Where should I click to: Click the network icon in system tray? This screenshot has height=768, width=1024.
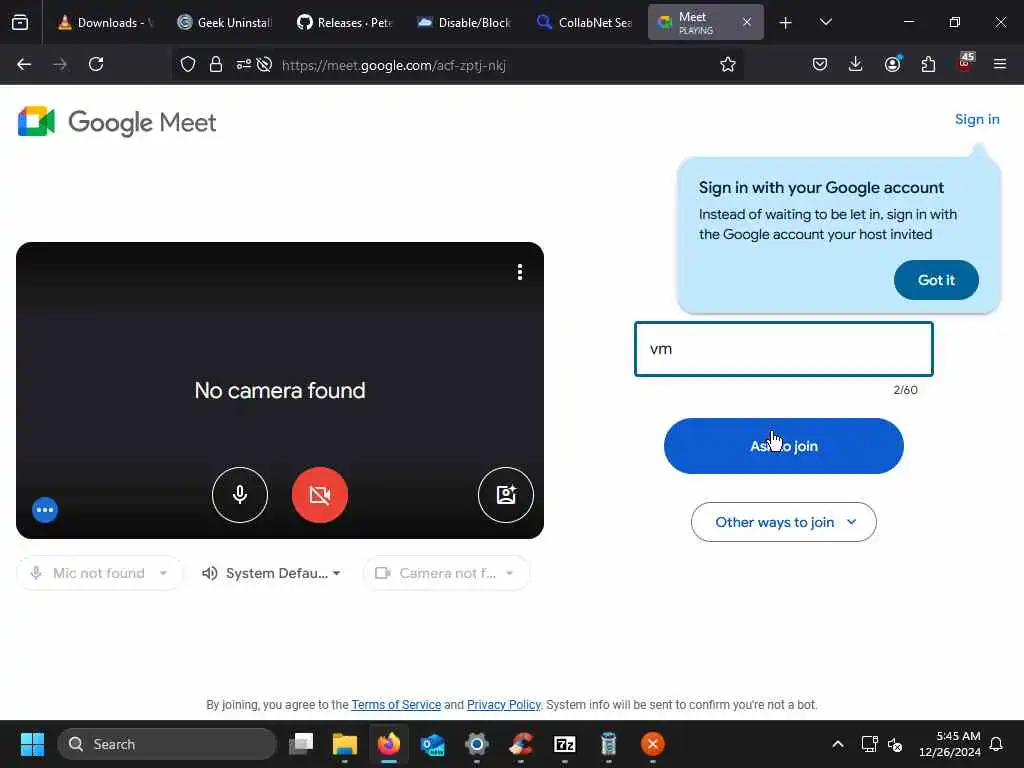coord(869,744)
